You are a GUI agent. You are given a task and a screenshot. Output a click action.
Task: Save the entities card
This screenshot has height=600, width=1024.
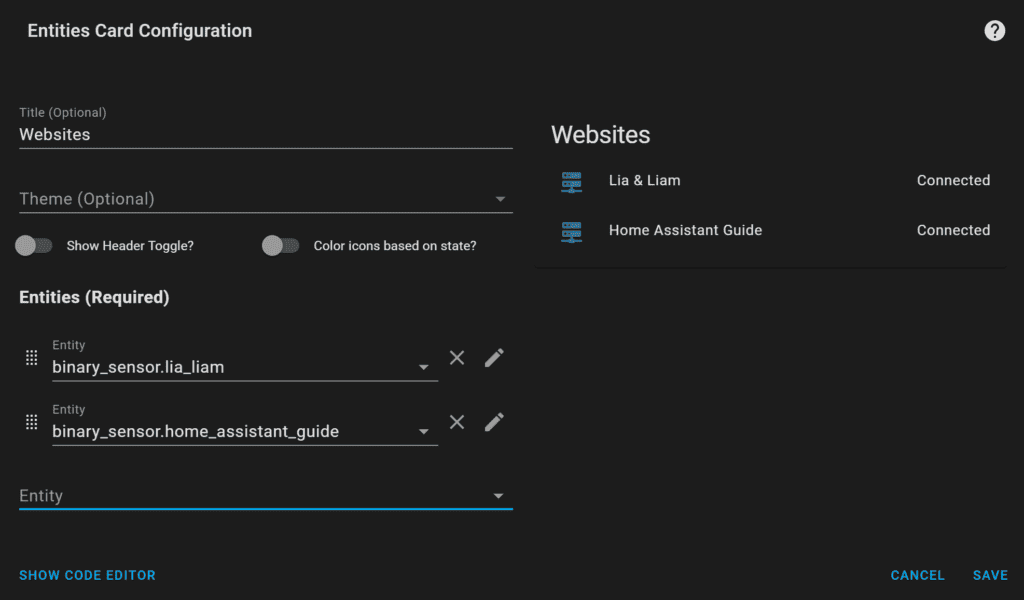[990, 575]
